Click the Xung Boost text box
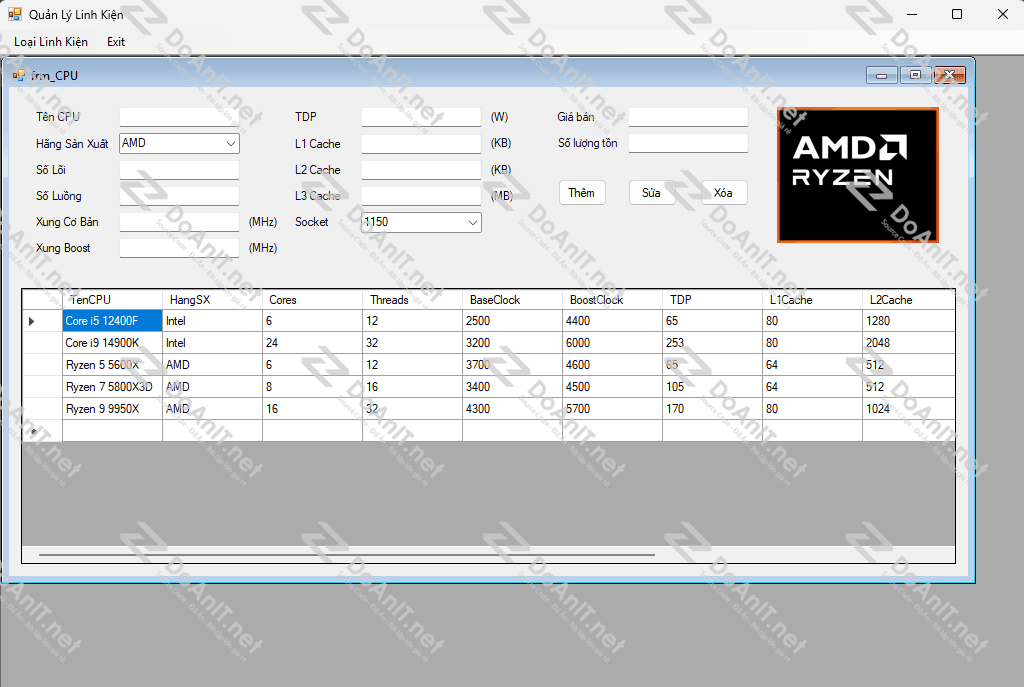The image size is (1024, 687). coord(179,248)
